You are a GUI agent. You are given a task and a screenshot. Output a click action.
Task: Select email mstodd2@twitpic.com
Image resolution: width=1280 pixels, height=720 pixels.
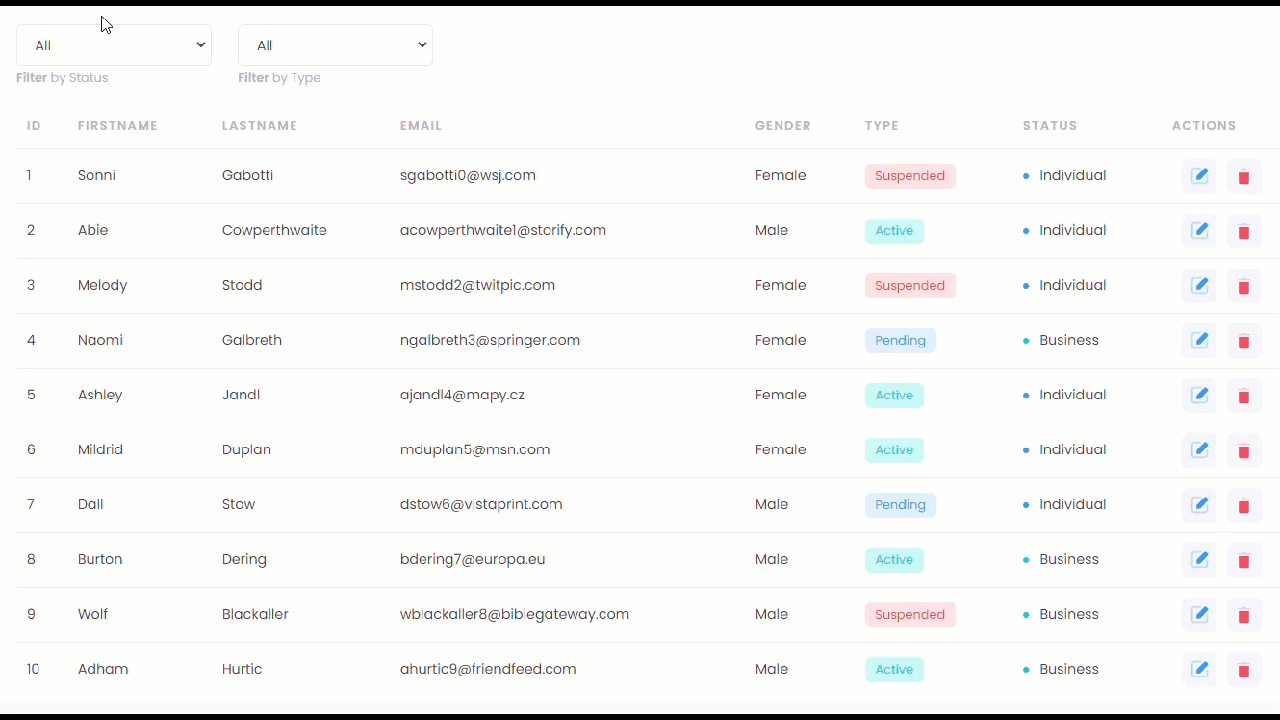477,286
